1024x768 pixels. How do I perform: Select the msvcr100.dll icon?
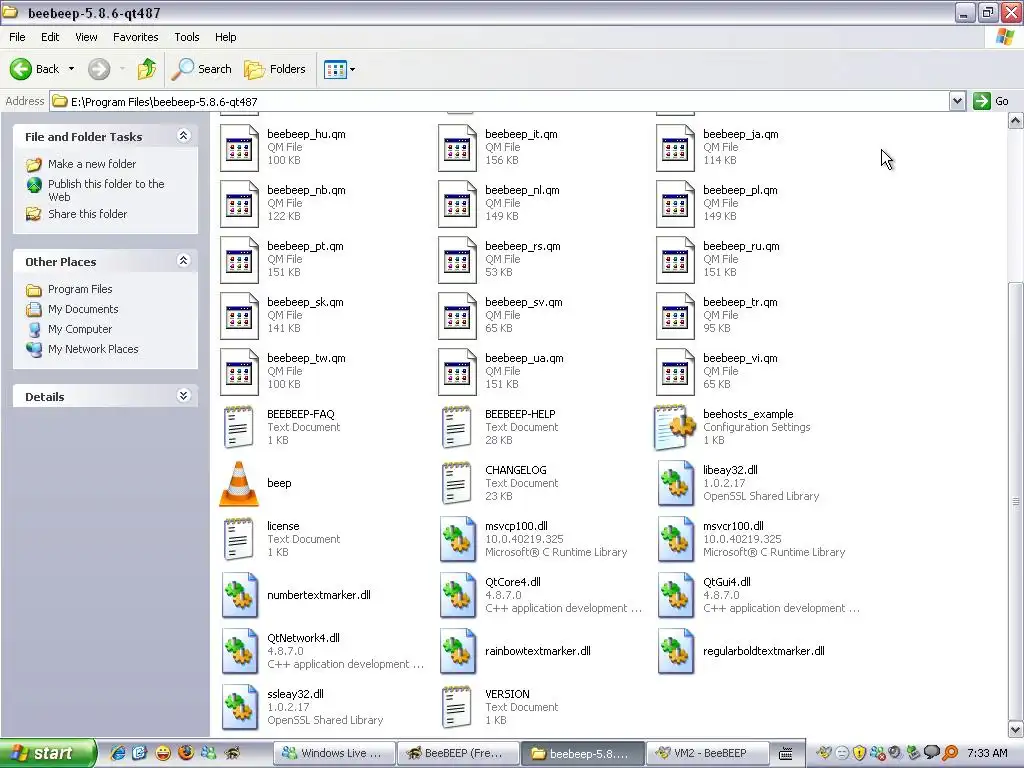[x=675, y=539]
